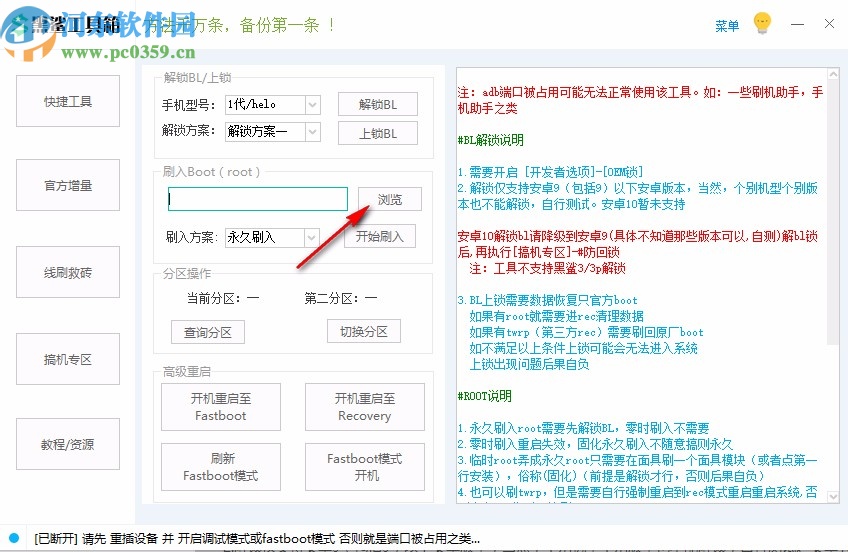Expand the 刷入方案 dropdown
This screenshot has width=848, height=552.
[311, 237]
